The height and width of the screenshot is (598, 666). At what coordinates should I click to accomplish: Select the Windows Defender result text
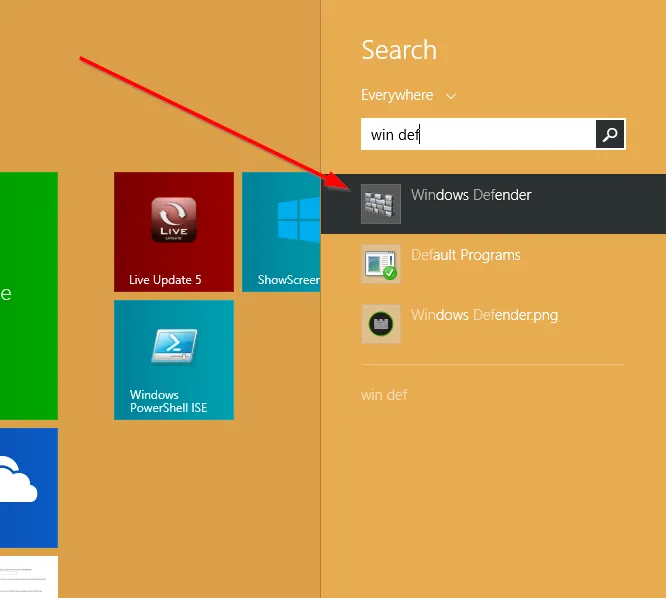point(471,195)
